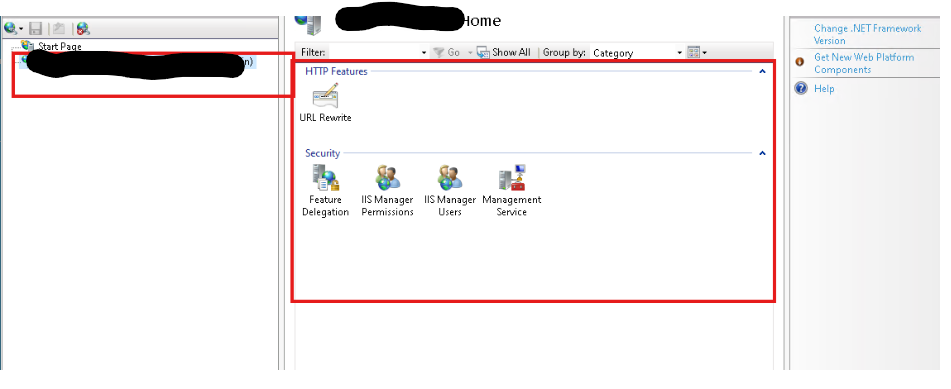Open dropdown arrow next to connect globe
Screen dimensions: 951x389
pyautogui.click(x=21, y=29)
